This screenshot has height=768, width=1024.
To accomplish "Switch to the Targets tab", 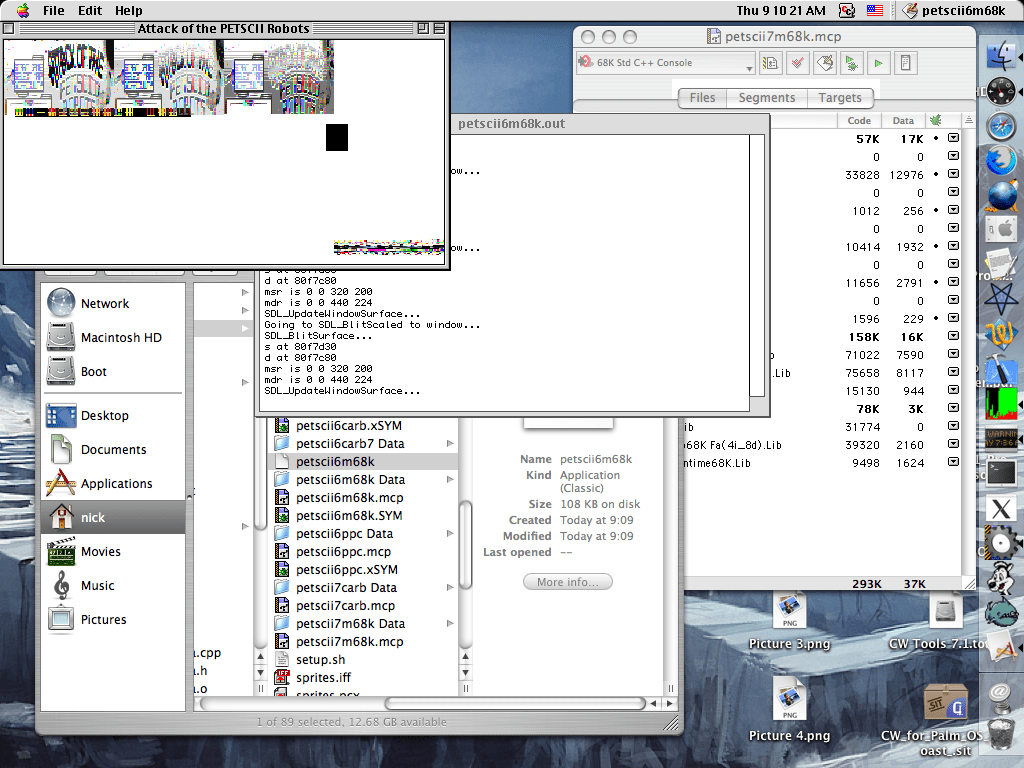I will pos(840,98).
